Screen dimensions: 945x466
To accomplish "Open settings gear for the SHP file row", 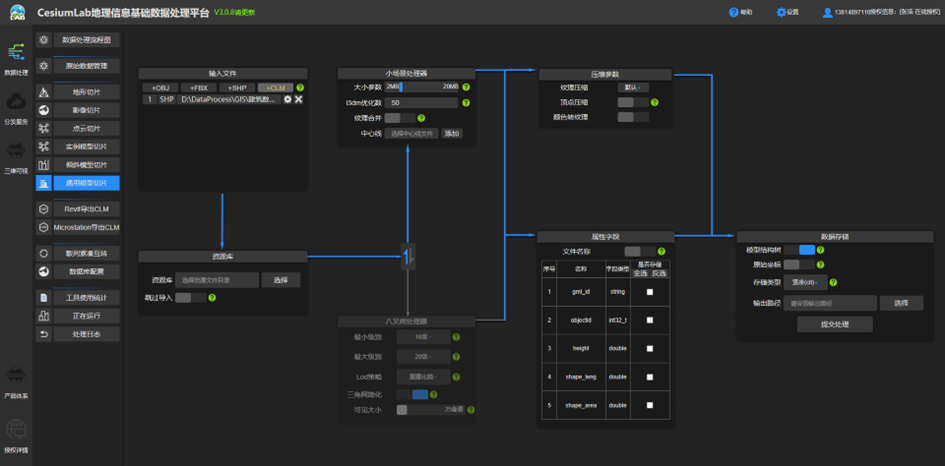I will click(x=287, y=99).
